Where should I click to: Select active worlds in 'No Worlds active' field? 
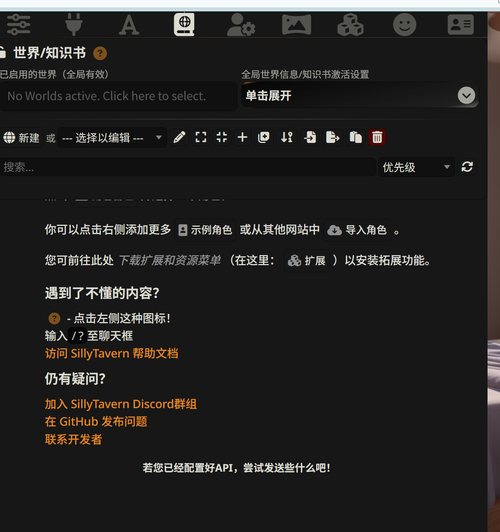coord(118,96)
